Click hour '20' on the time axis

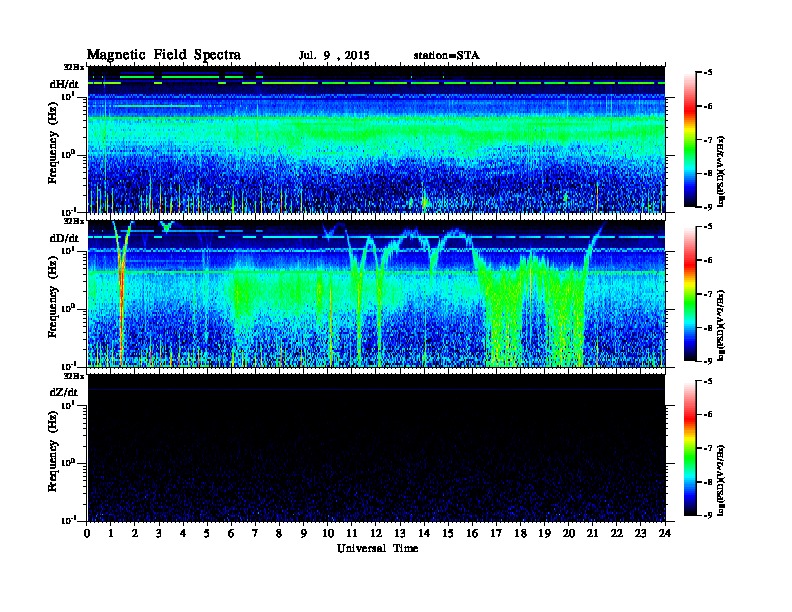coord(569,534)
